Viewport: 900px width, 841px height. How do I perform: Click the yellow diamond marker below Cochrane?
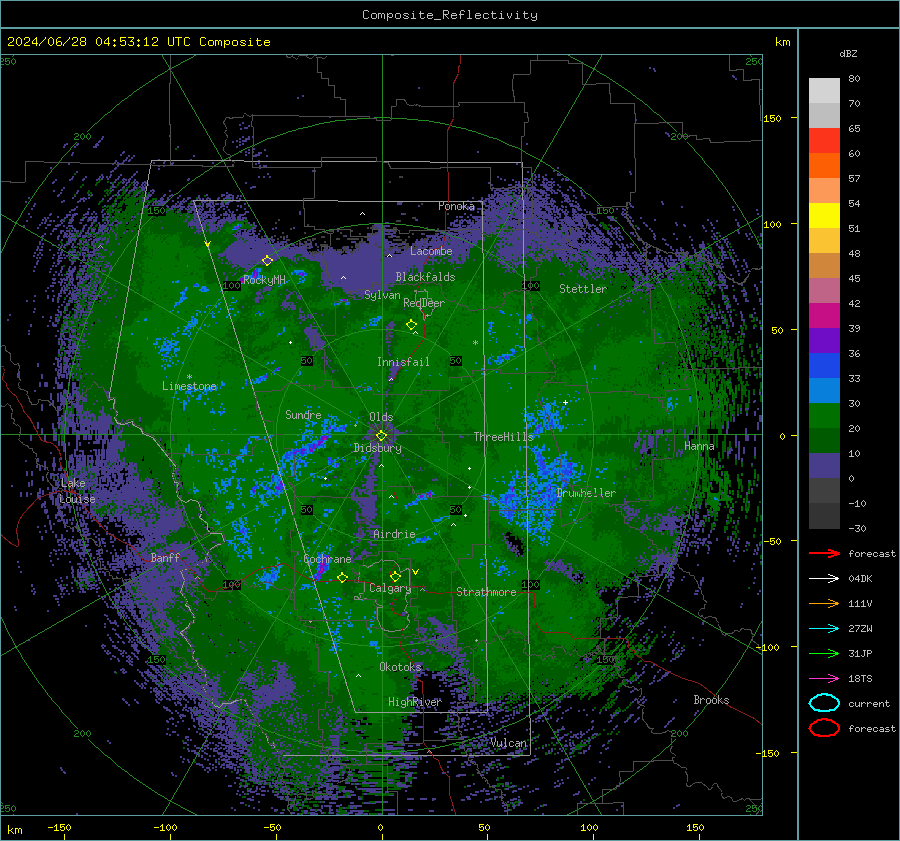click(342, 577)
